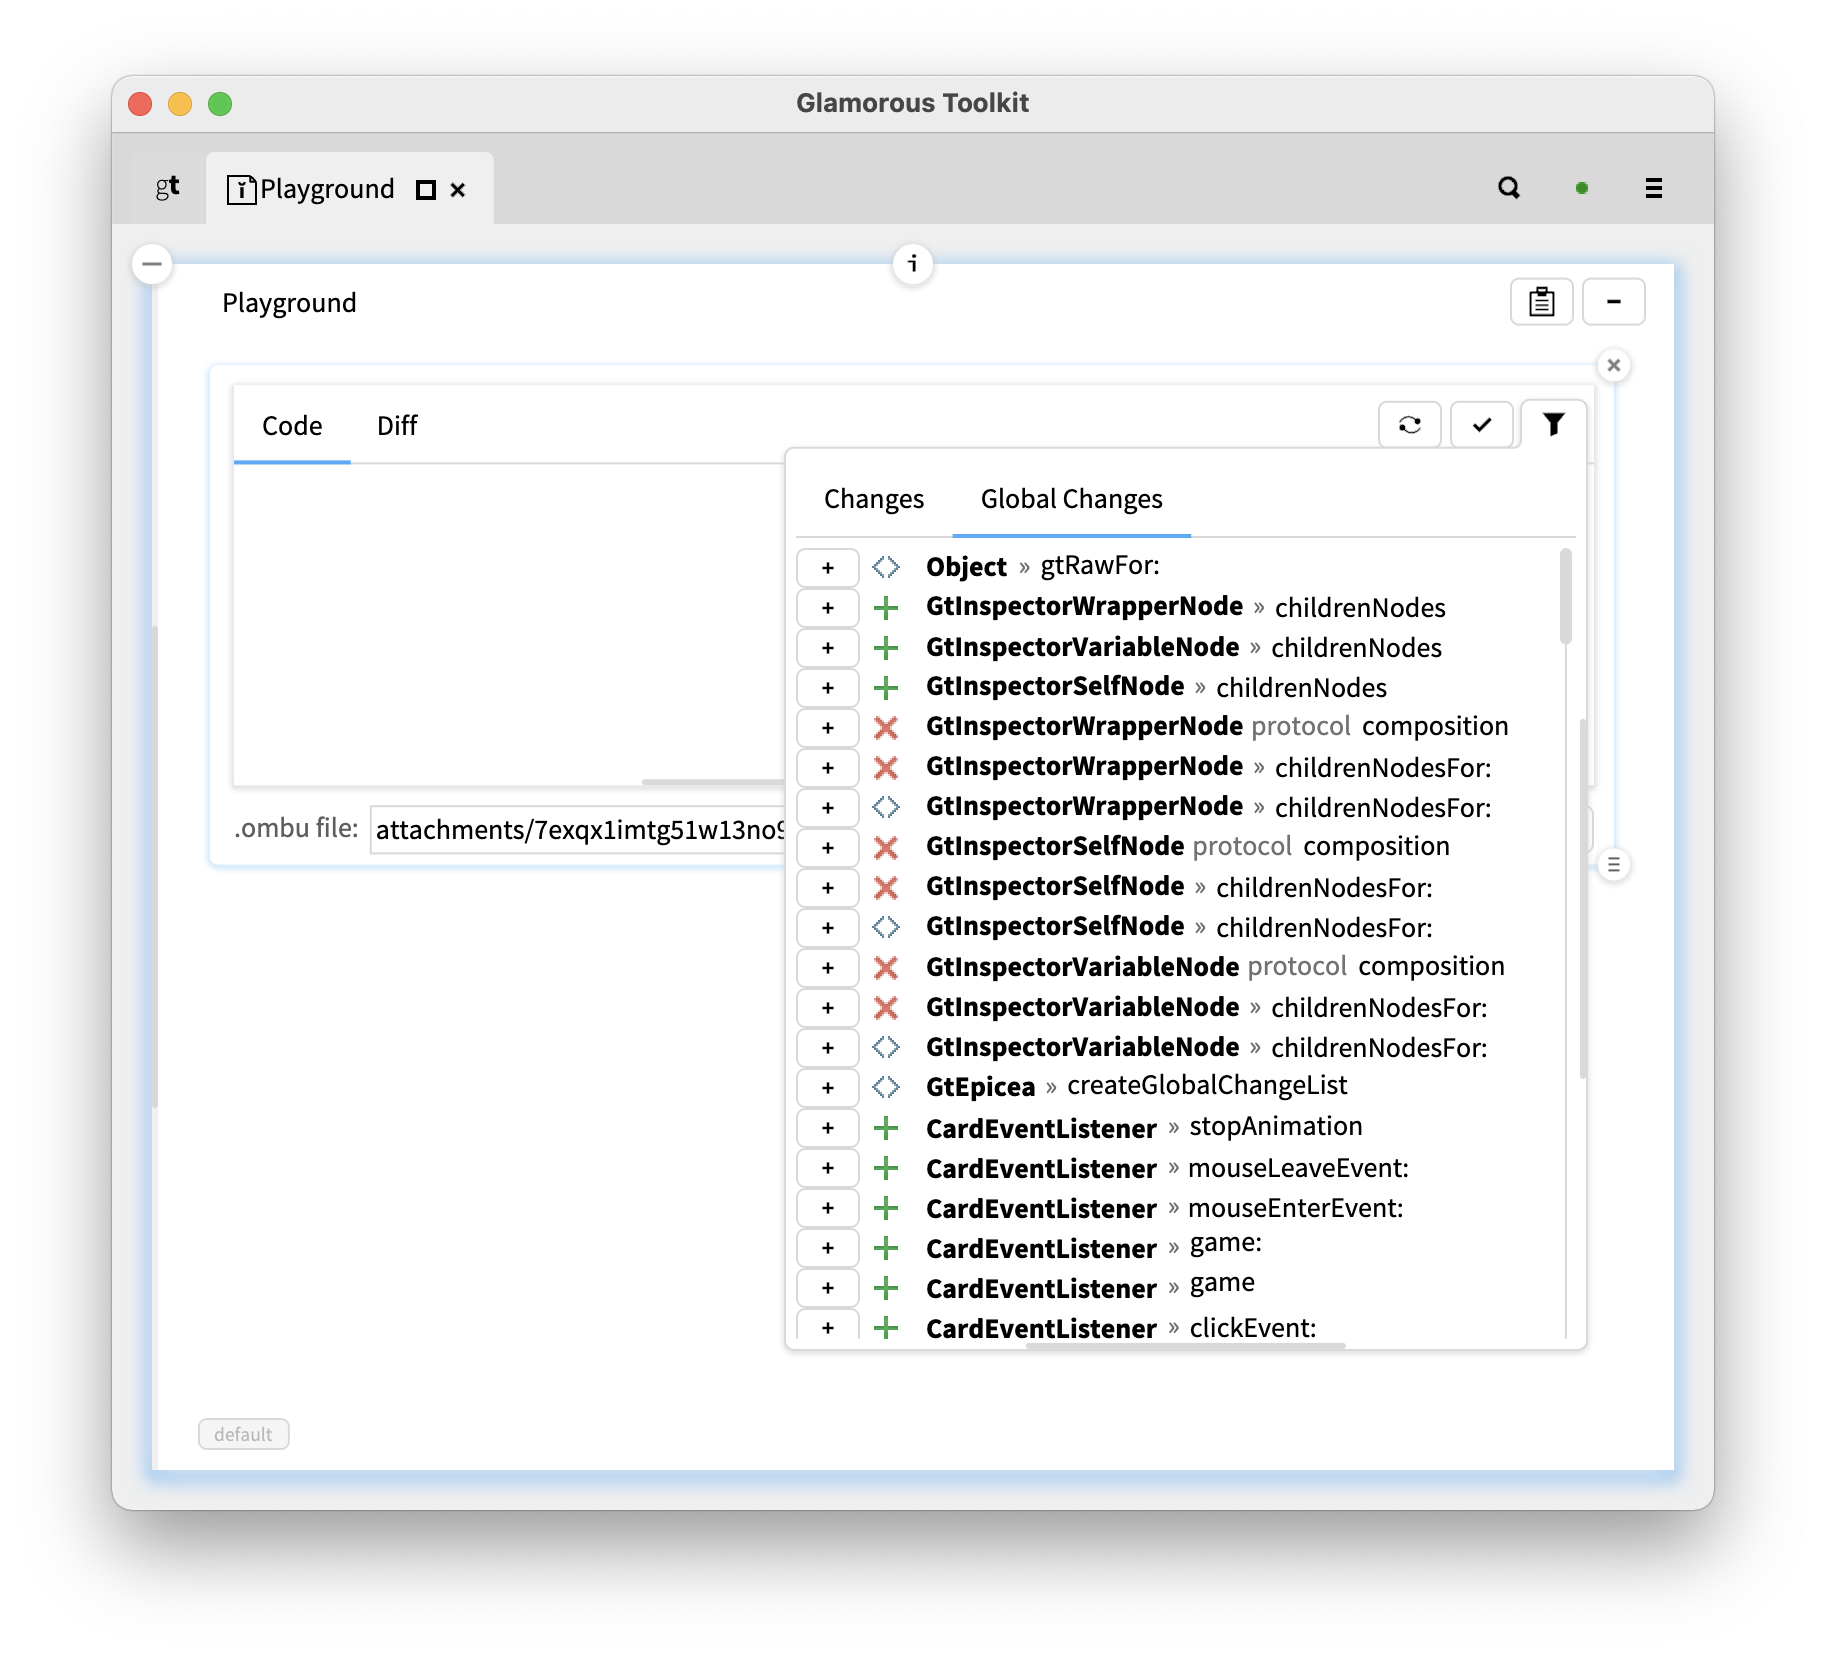Switch to the Changes tab

pyautogui.click(x=873, y=498)
